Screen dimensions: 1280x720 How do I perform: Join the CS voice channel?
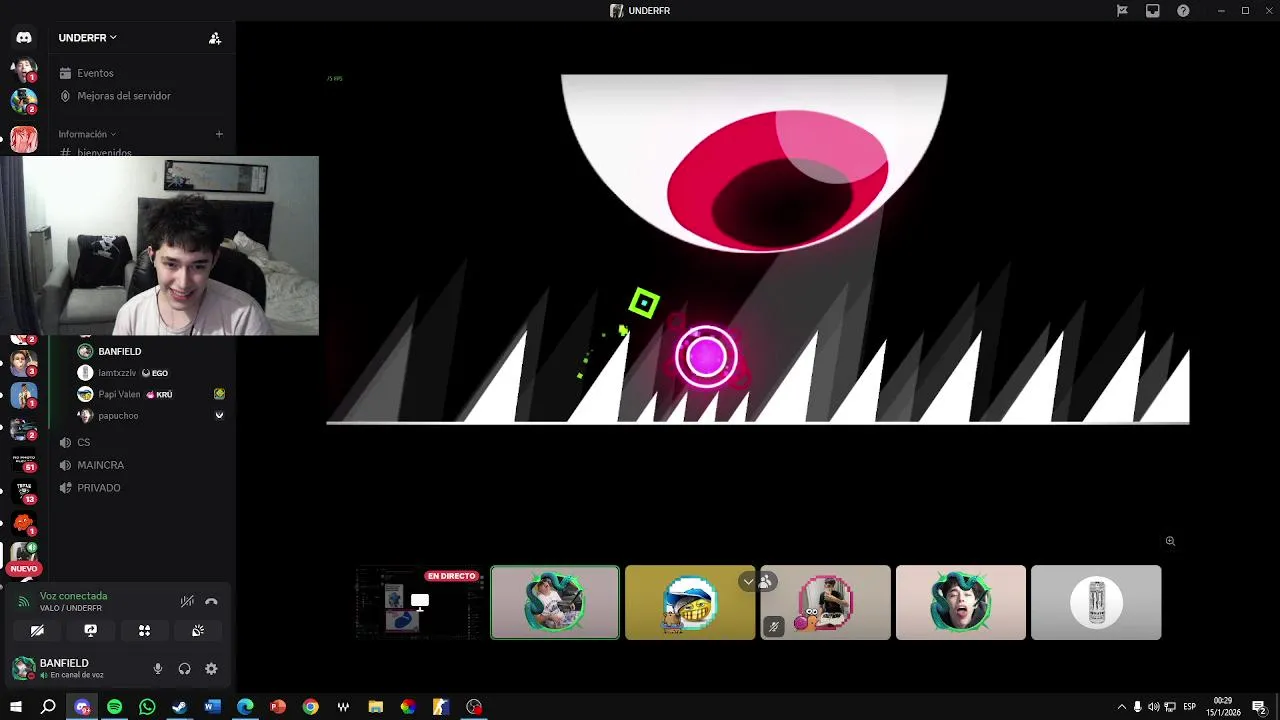[x=75, y=442]
